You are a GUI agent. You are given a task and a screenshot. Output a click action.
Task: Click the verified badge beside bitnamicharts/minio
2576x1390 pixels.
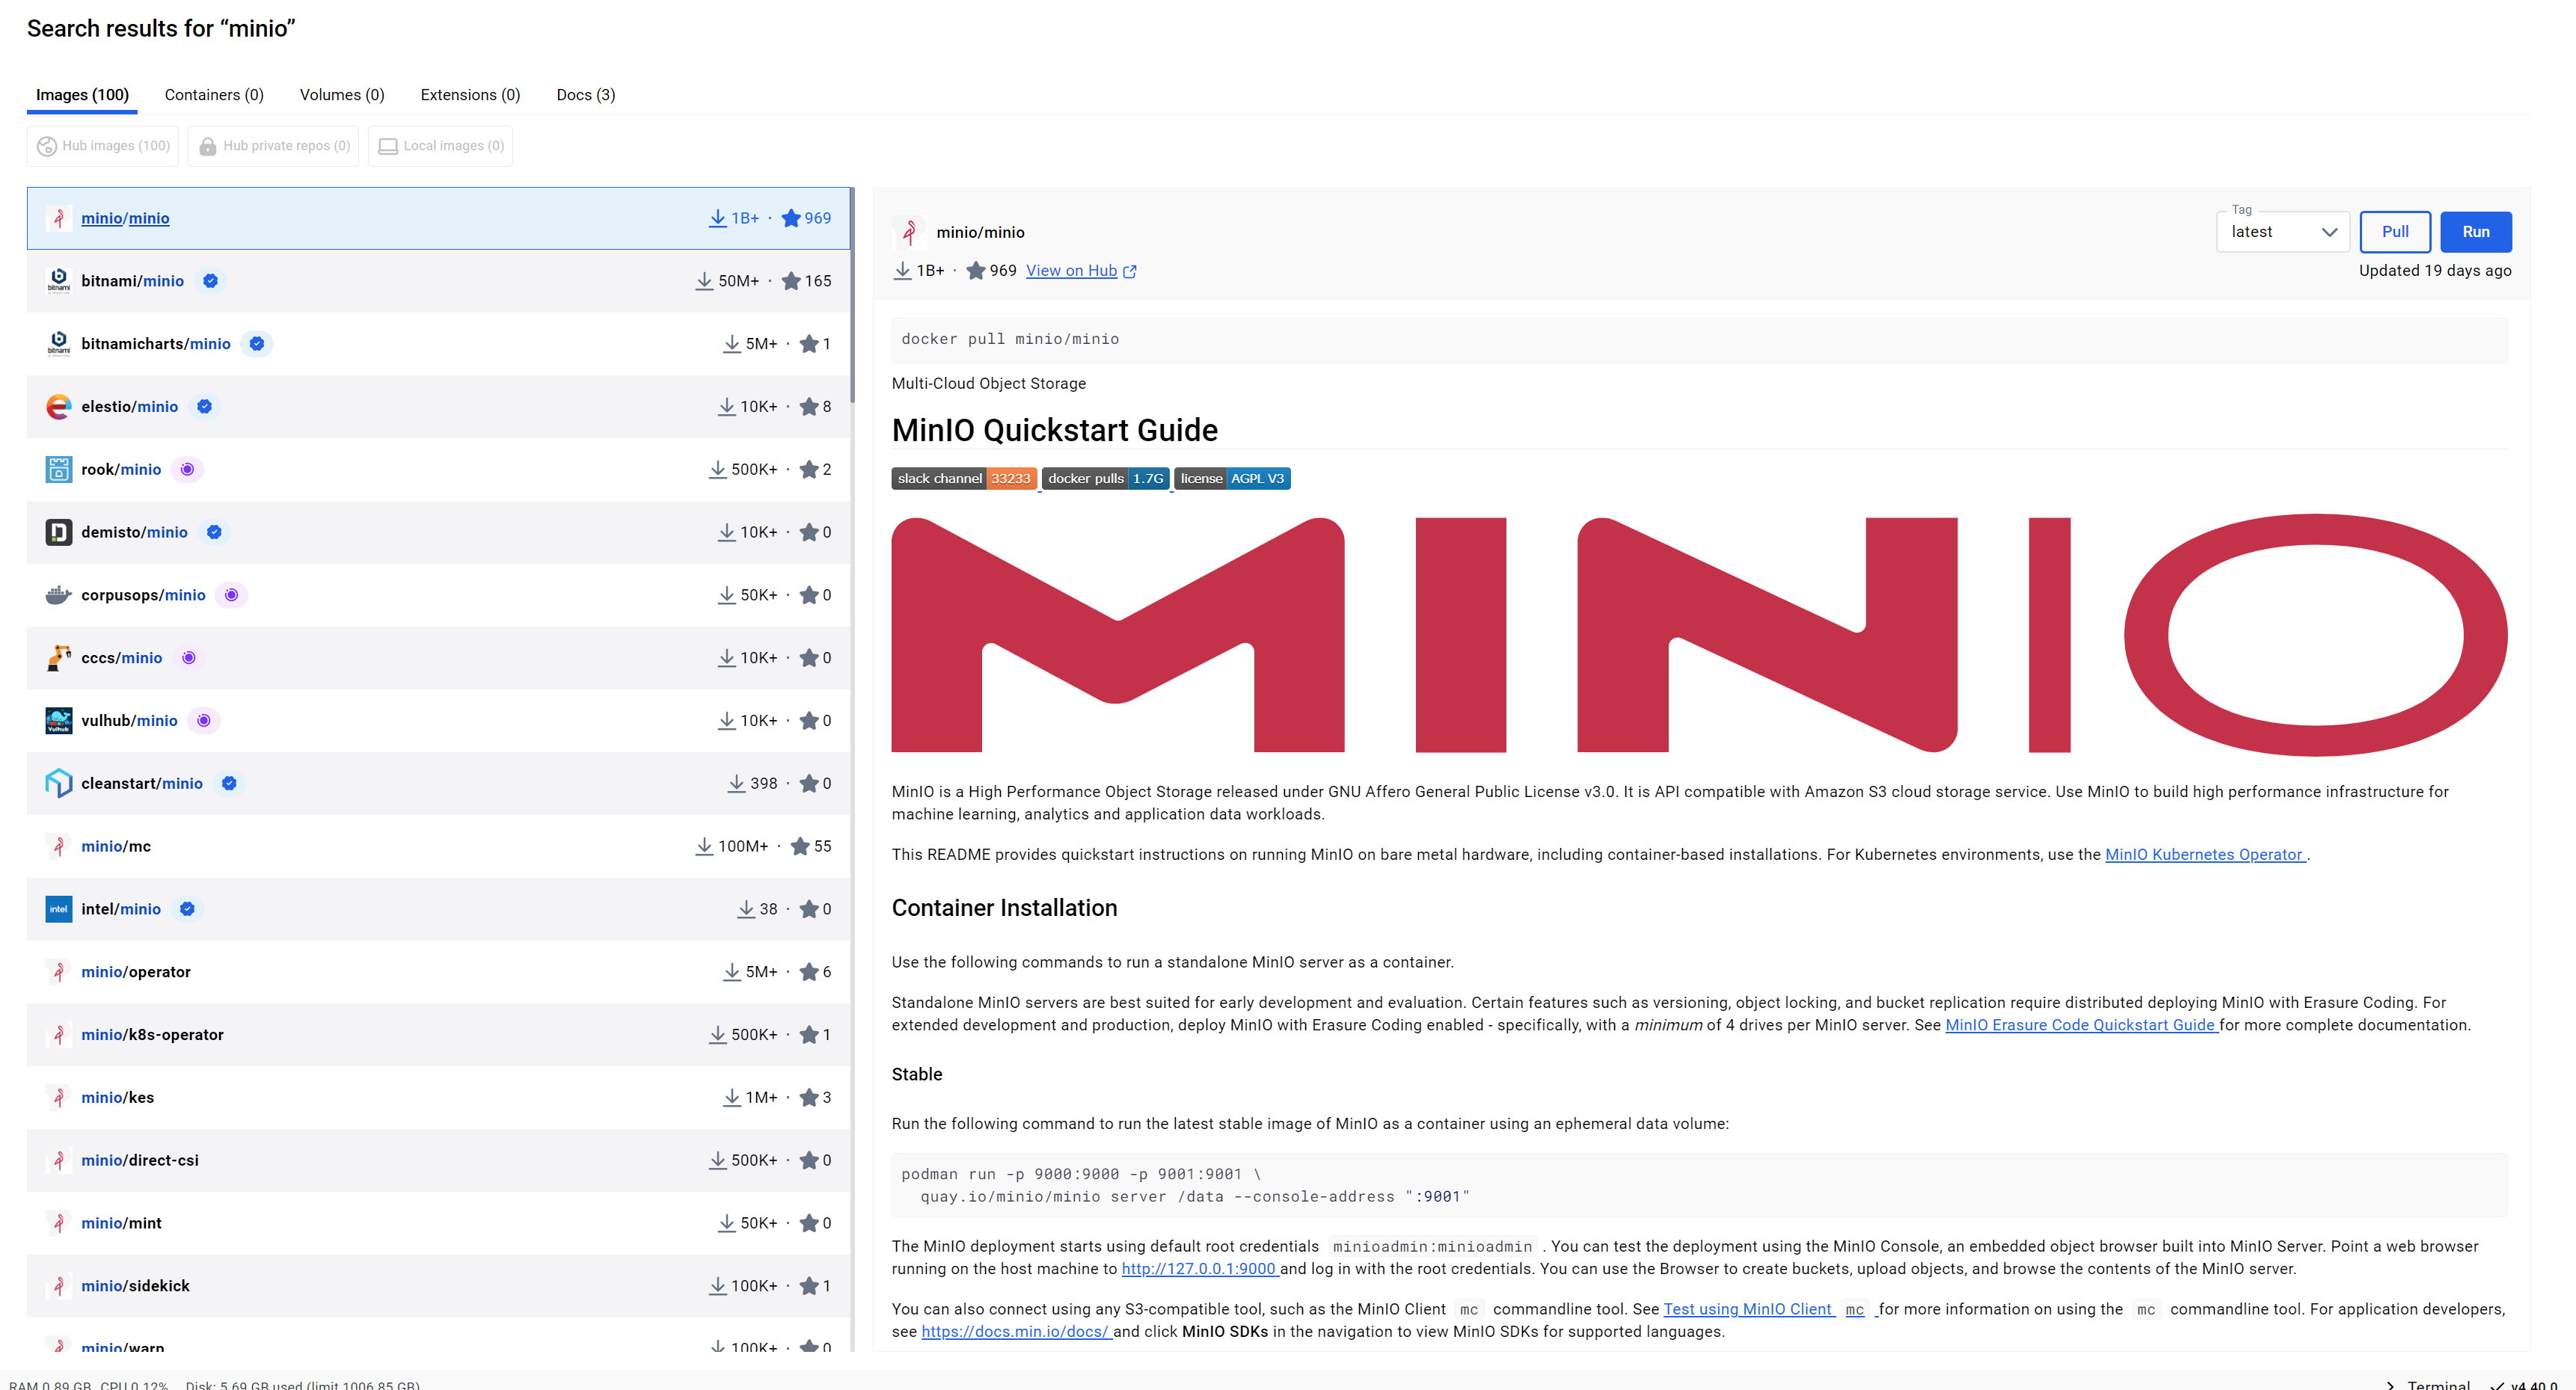pos(257,344)
